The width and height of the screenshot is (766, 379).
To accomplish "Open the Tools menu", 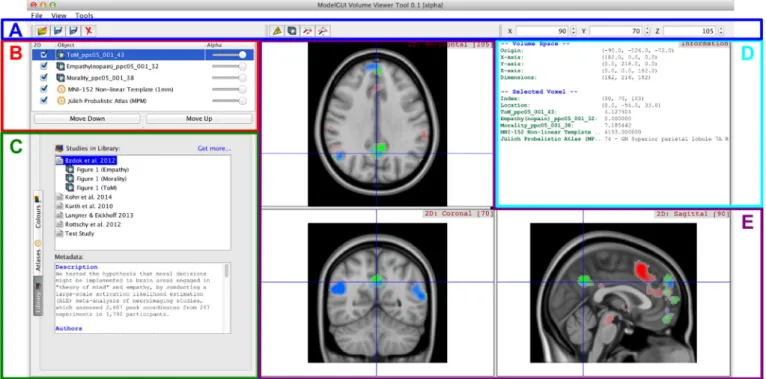I will point(84,16).
